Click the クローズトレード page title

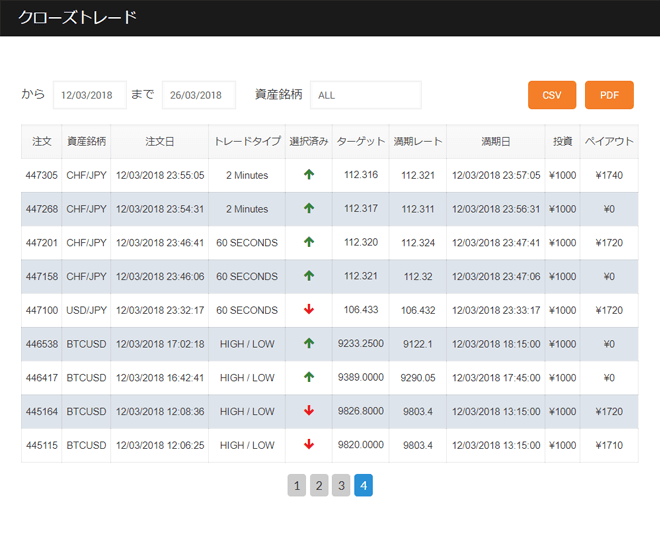pyautogui.click(x=77, y=17)
